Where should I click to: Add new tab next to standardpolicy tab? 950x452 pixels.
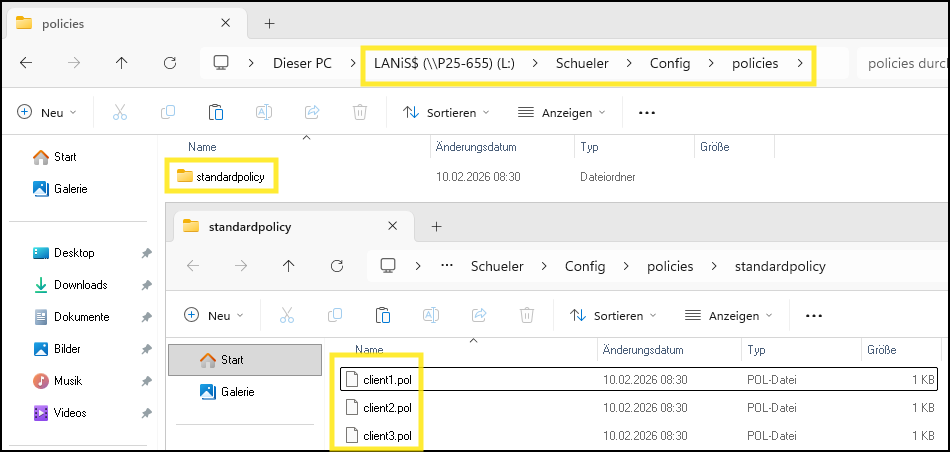click(436, 227)
